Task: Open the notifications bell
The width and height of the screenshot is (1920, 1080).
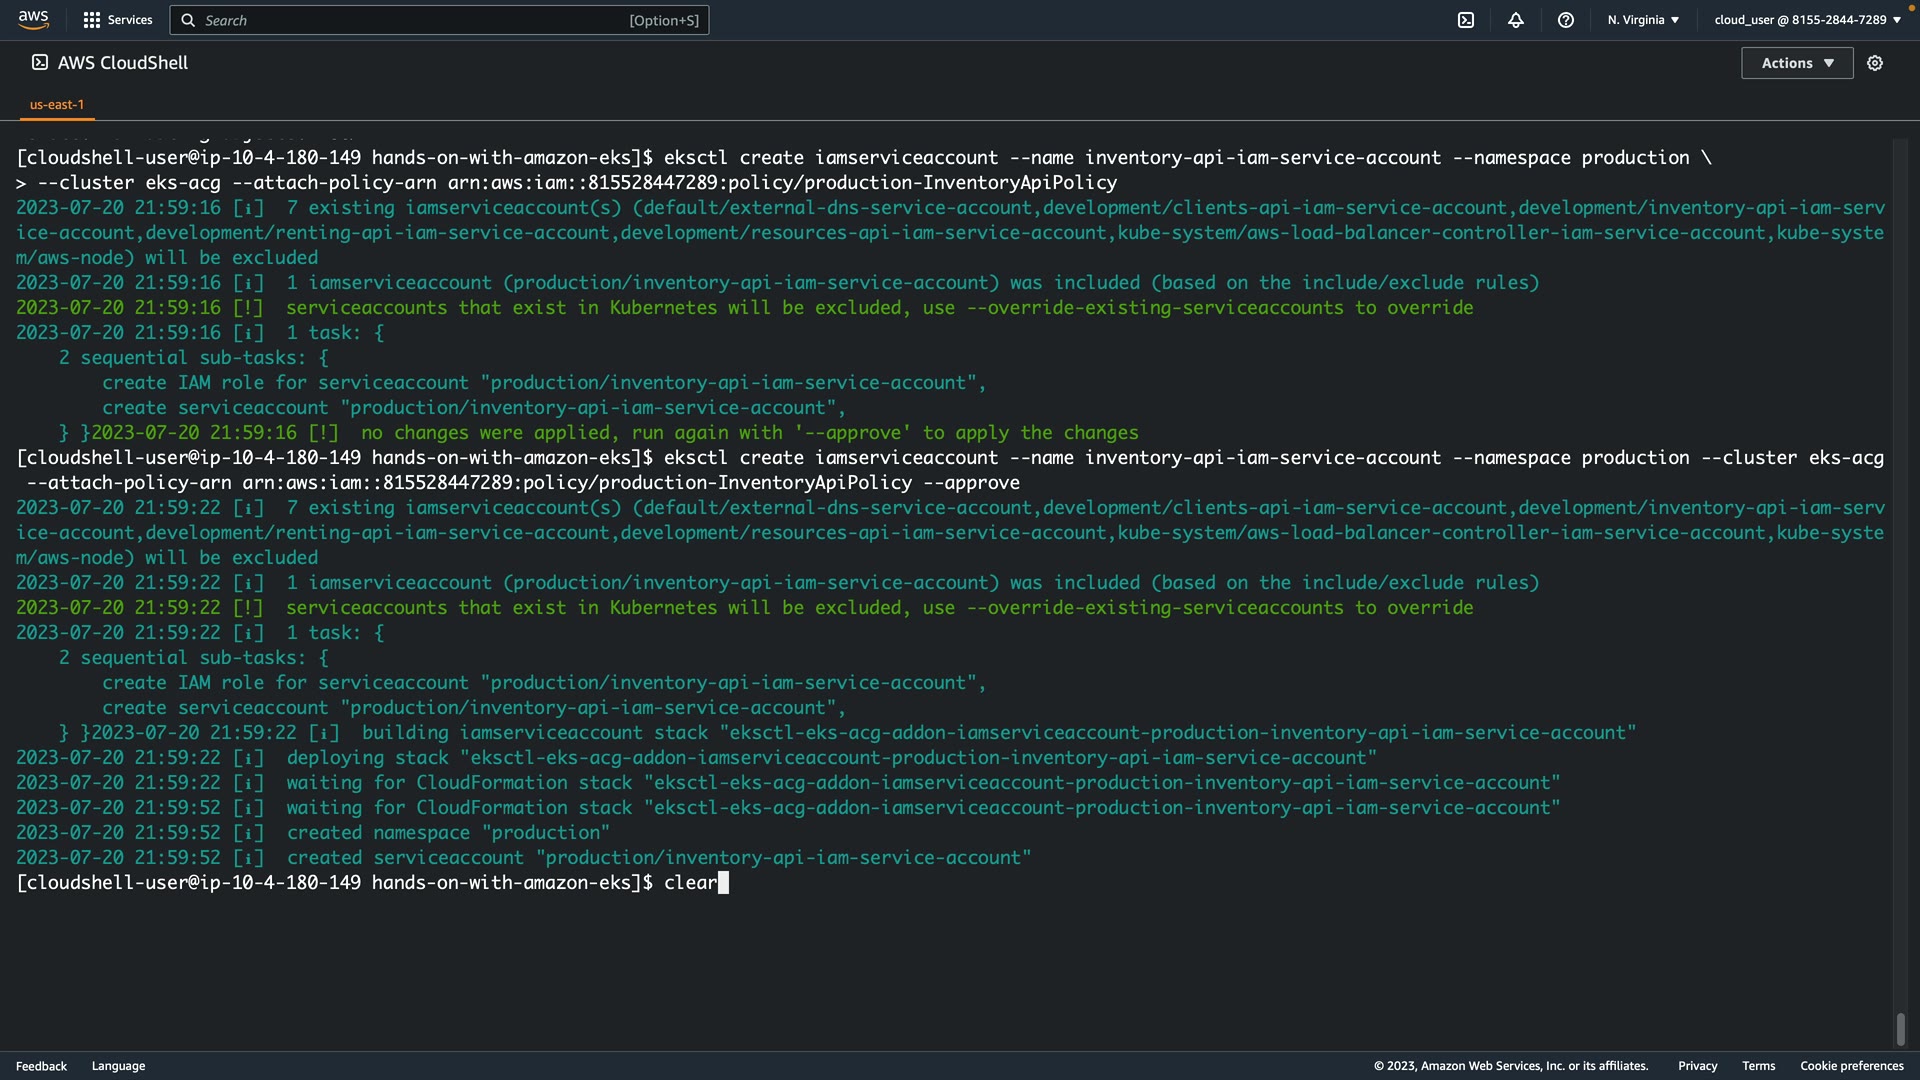Action: [x=1516, y=20]
